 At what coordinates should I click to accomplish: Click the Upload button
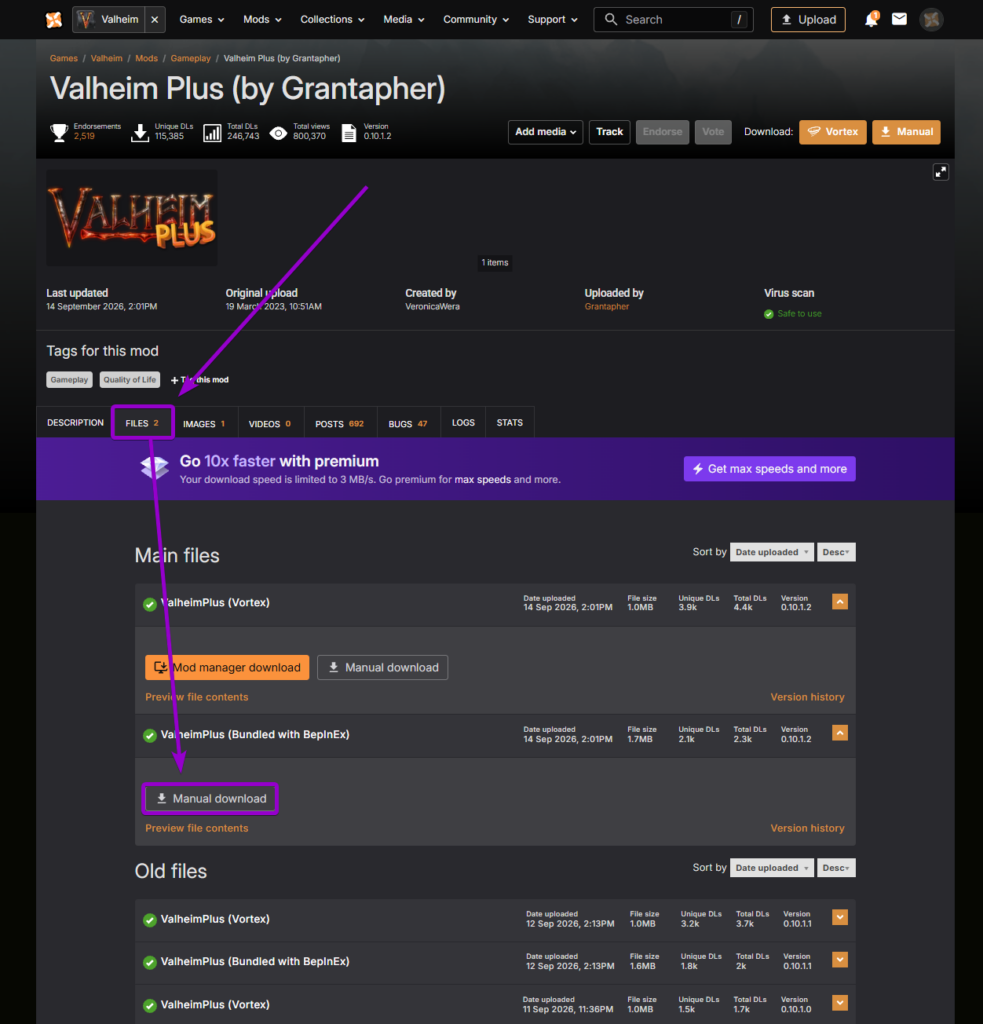pos(808,20)
